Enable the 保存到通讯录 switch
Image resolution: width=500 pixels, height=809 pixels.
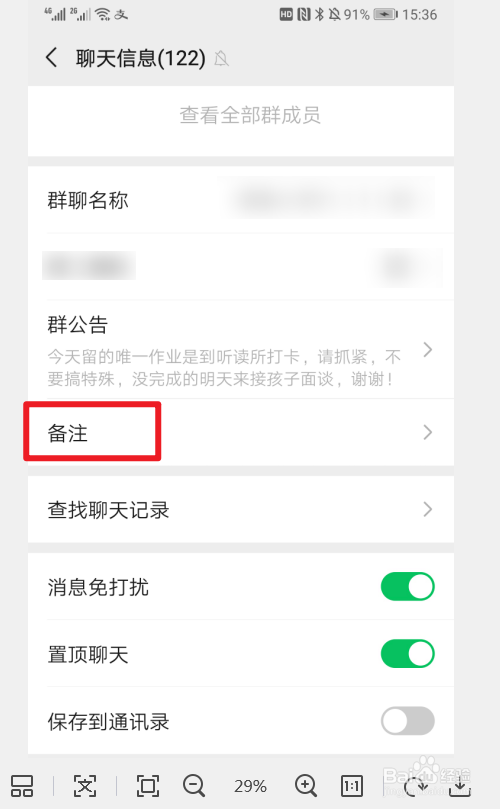coord(408,721)
